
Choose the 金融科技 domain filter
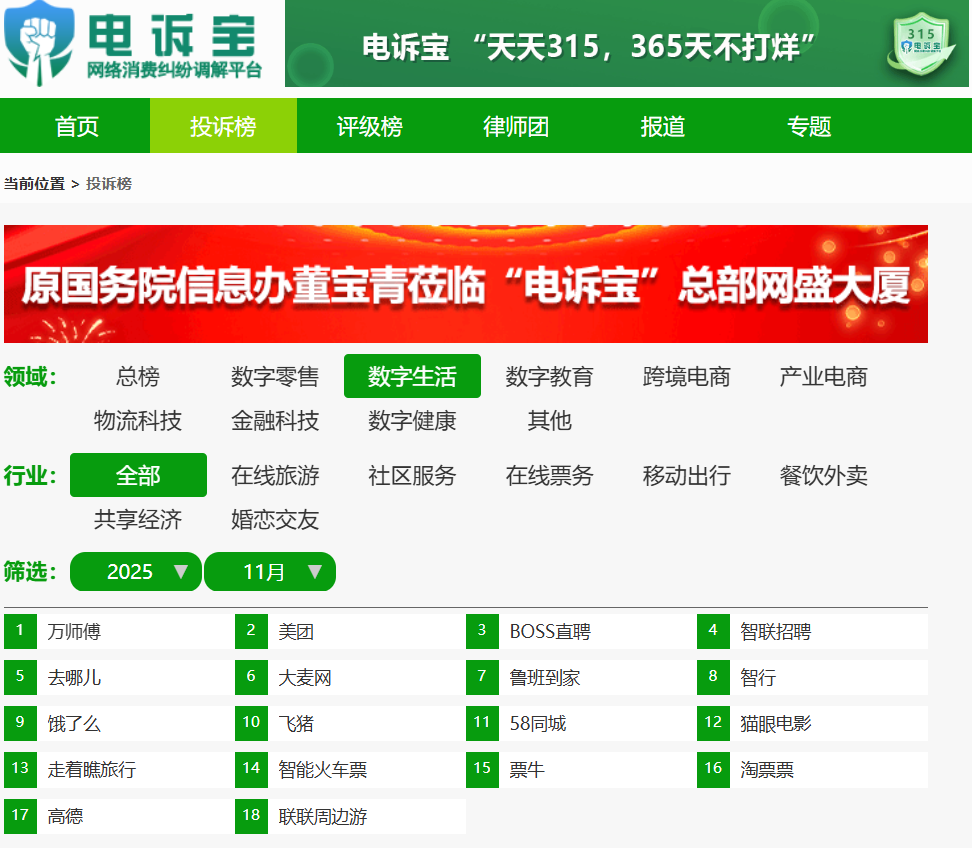point(275,421)
